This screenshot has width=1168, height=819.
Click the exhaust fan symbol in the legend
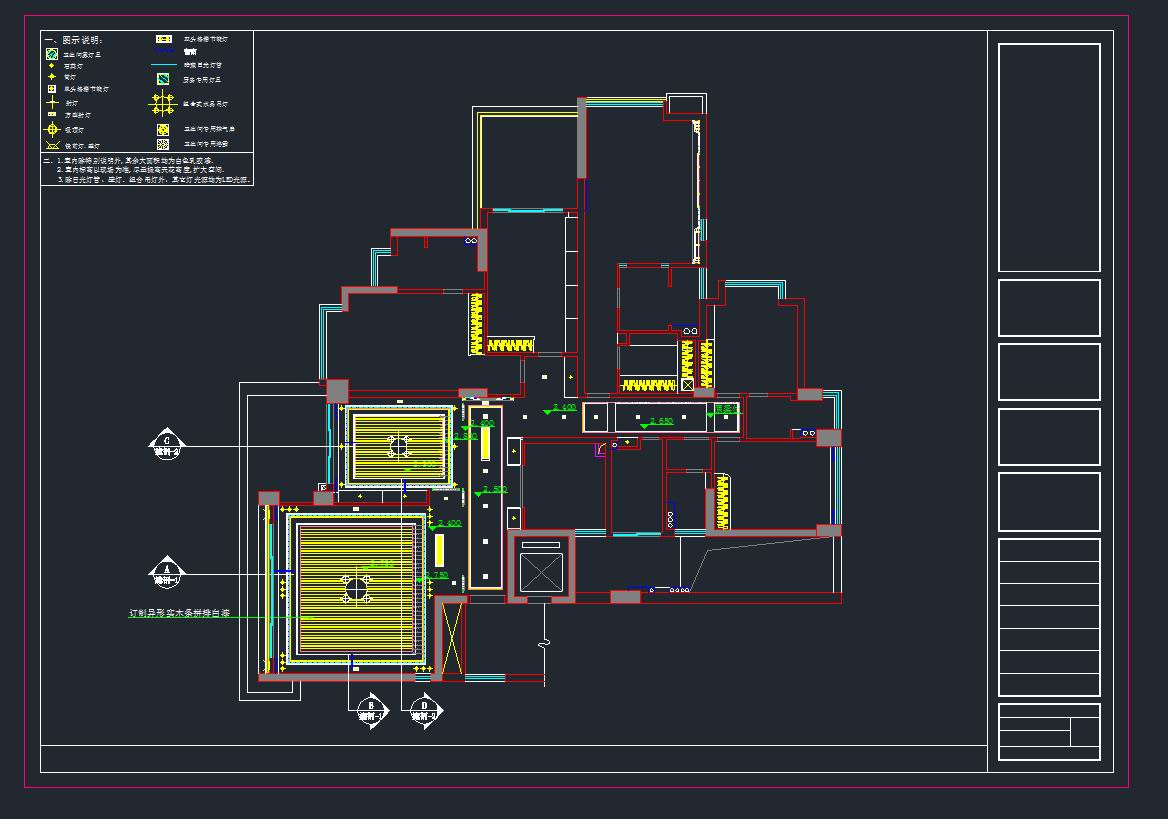(x=162, y=129)
